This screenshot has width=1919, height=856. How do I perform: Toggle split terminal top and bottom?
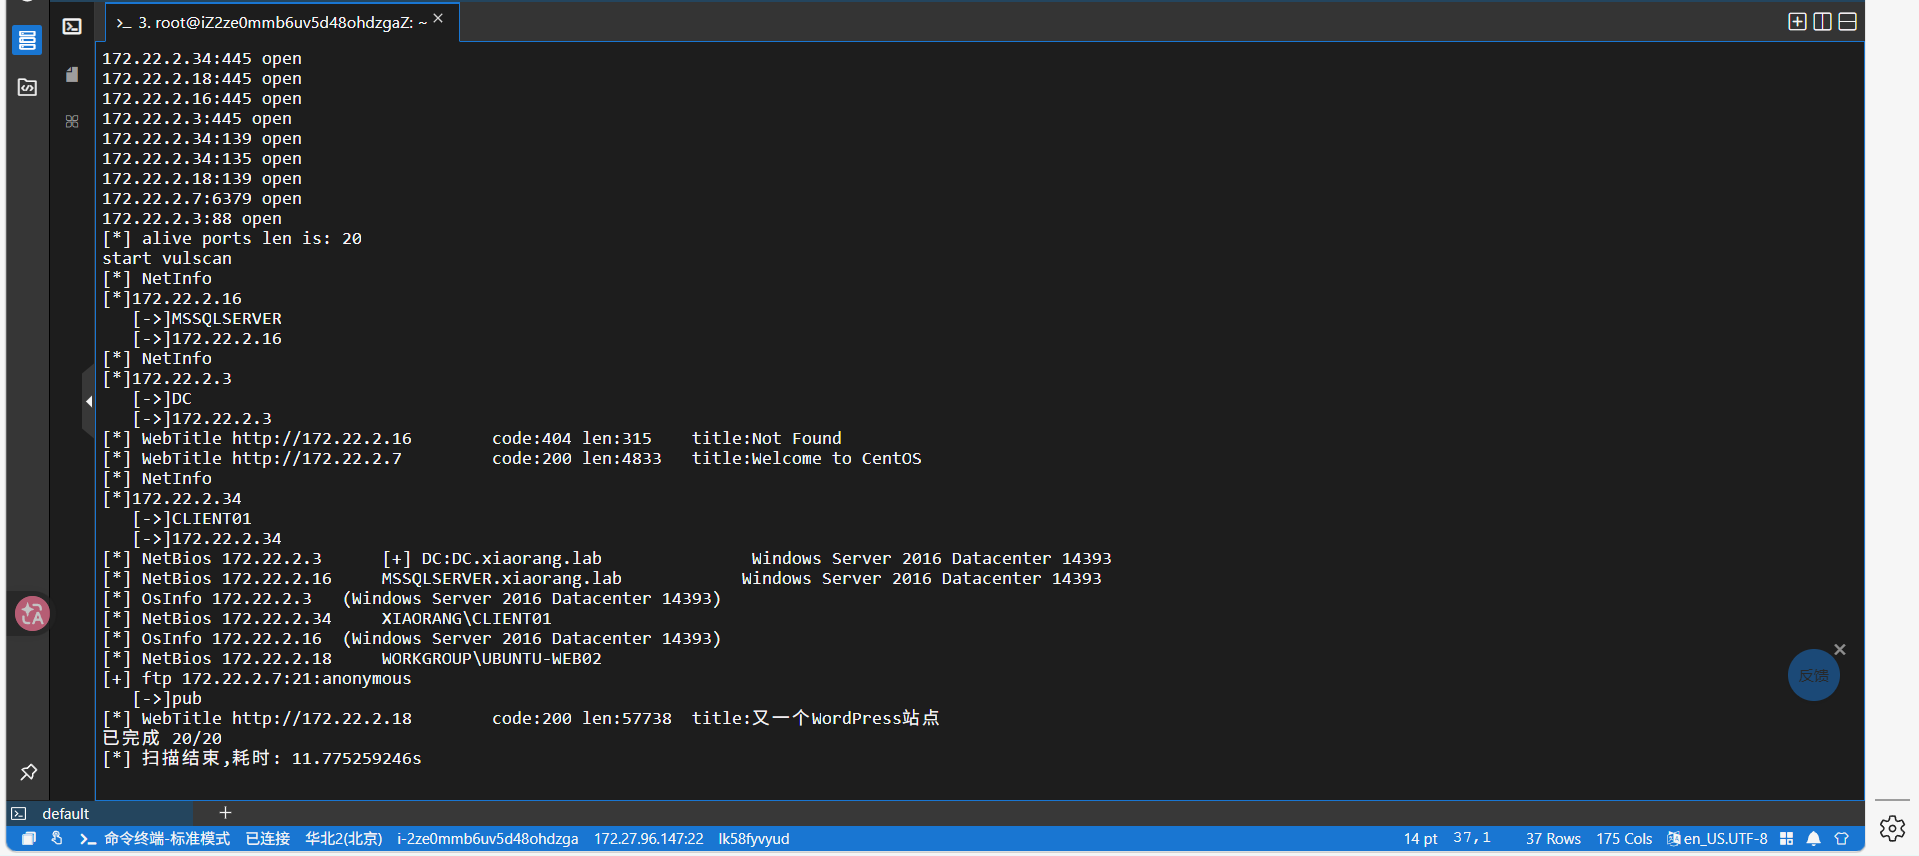(x=1847, y=22)
